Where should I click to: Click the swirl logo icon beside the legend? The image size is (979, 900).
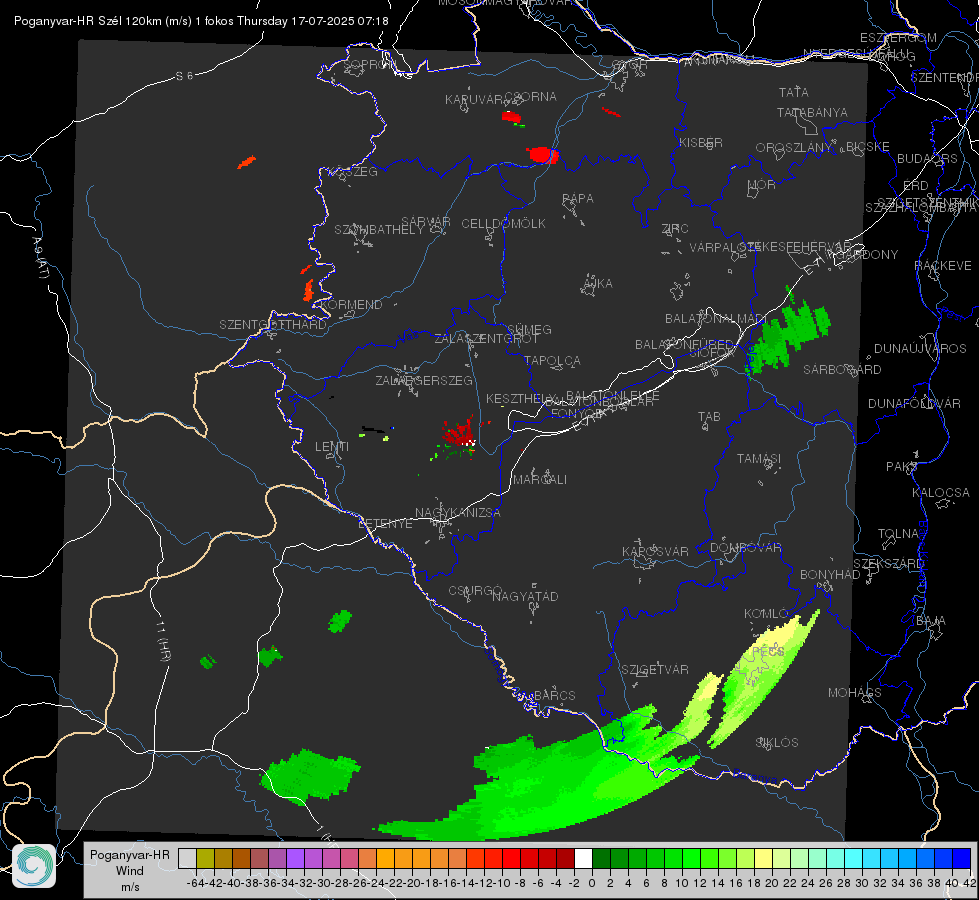(x=34, y=866)
